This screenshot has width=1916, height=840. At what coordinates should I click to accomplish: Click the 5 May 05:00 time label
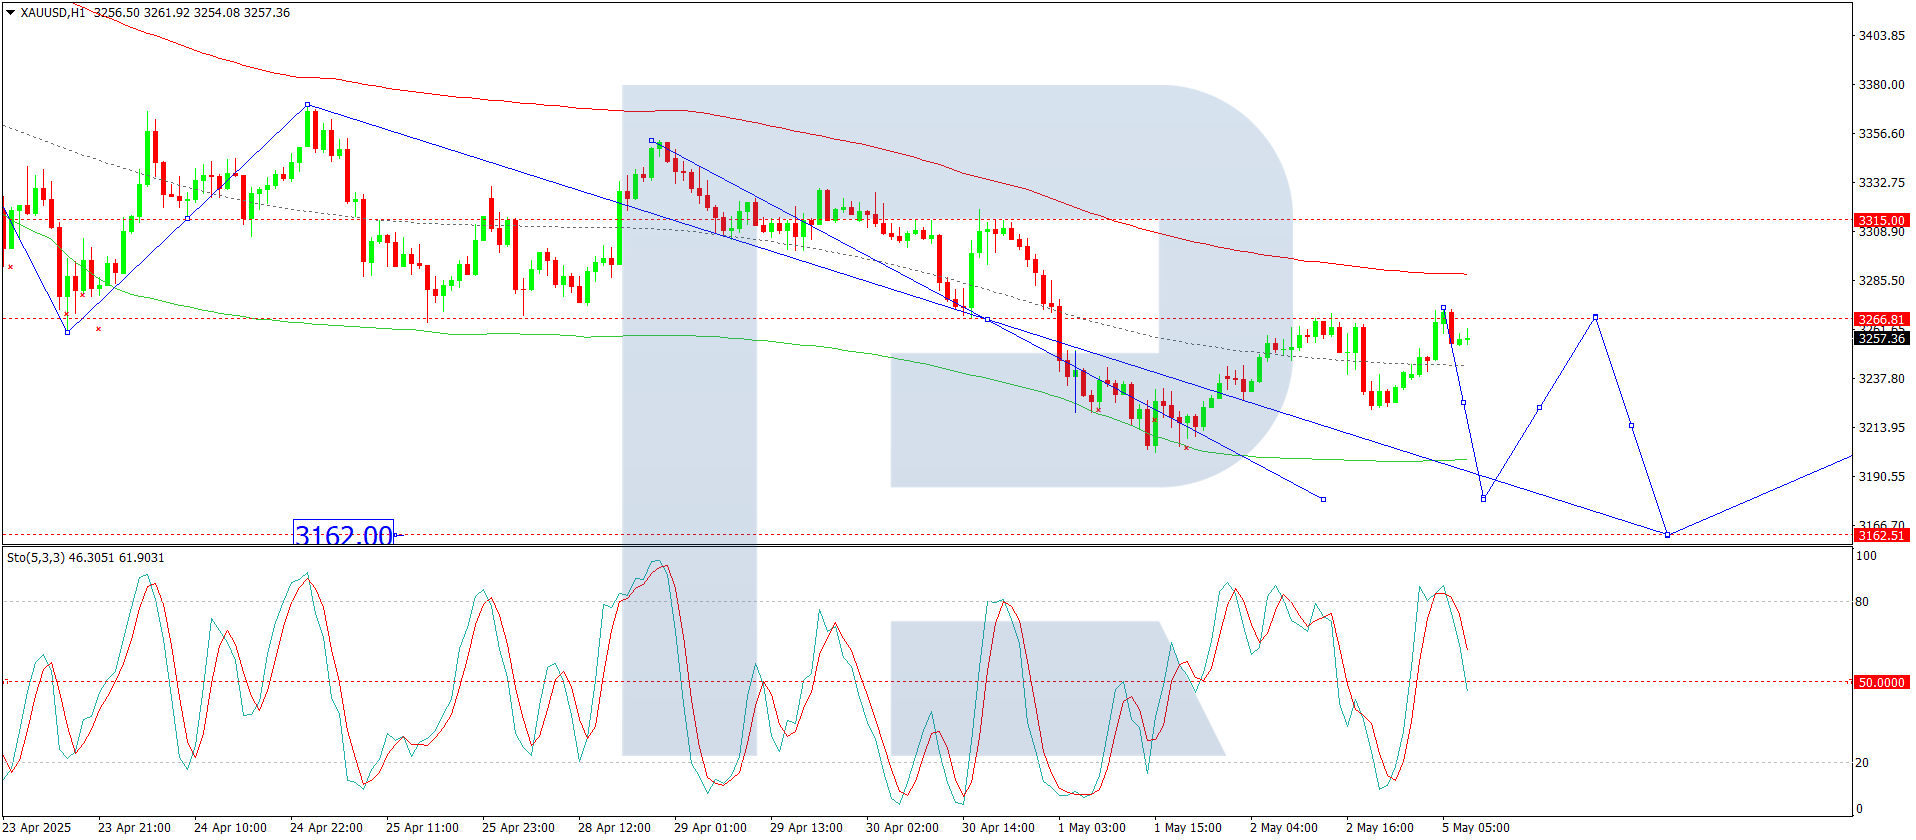point(1476,827)
